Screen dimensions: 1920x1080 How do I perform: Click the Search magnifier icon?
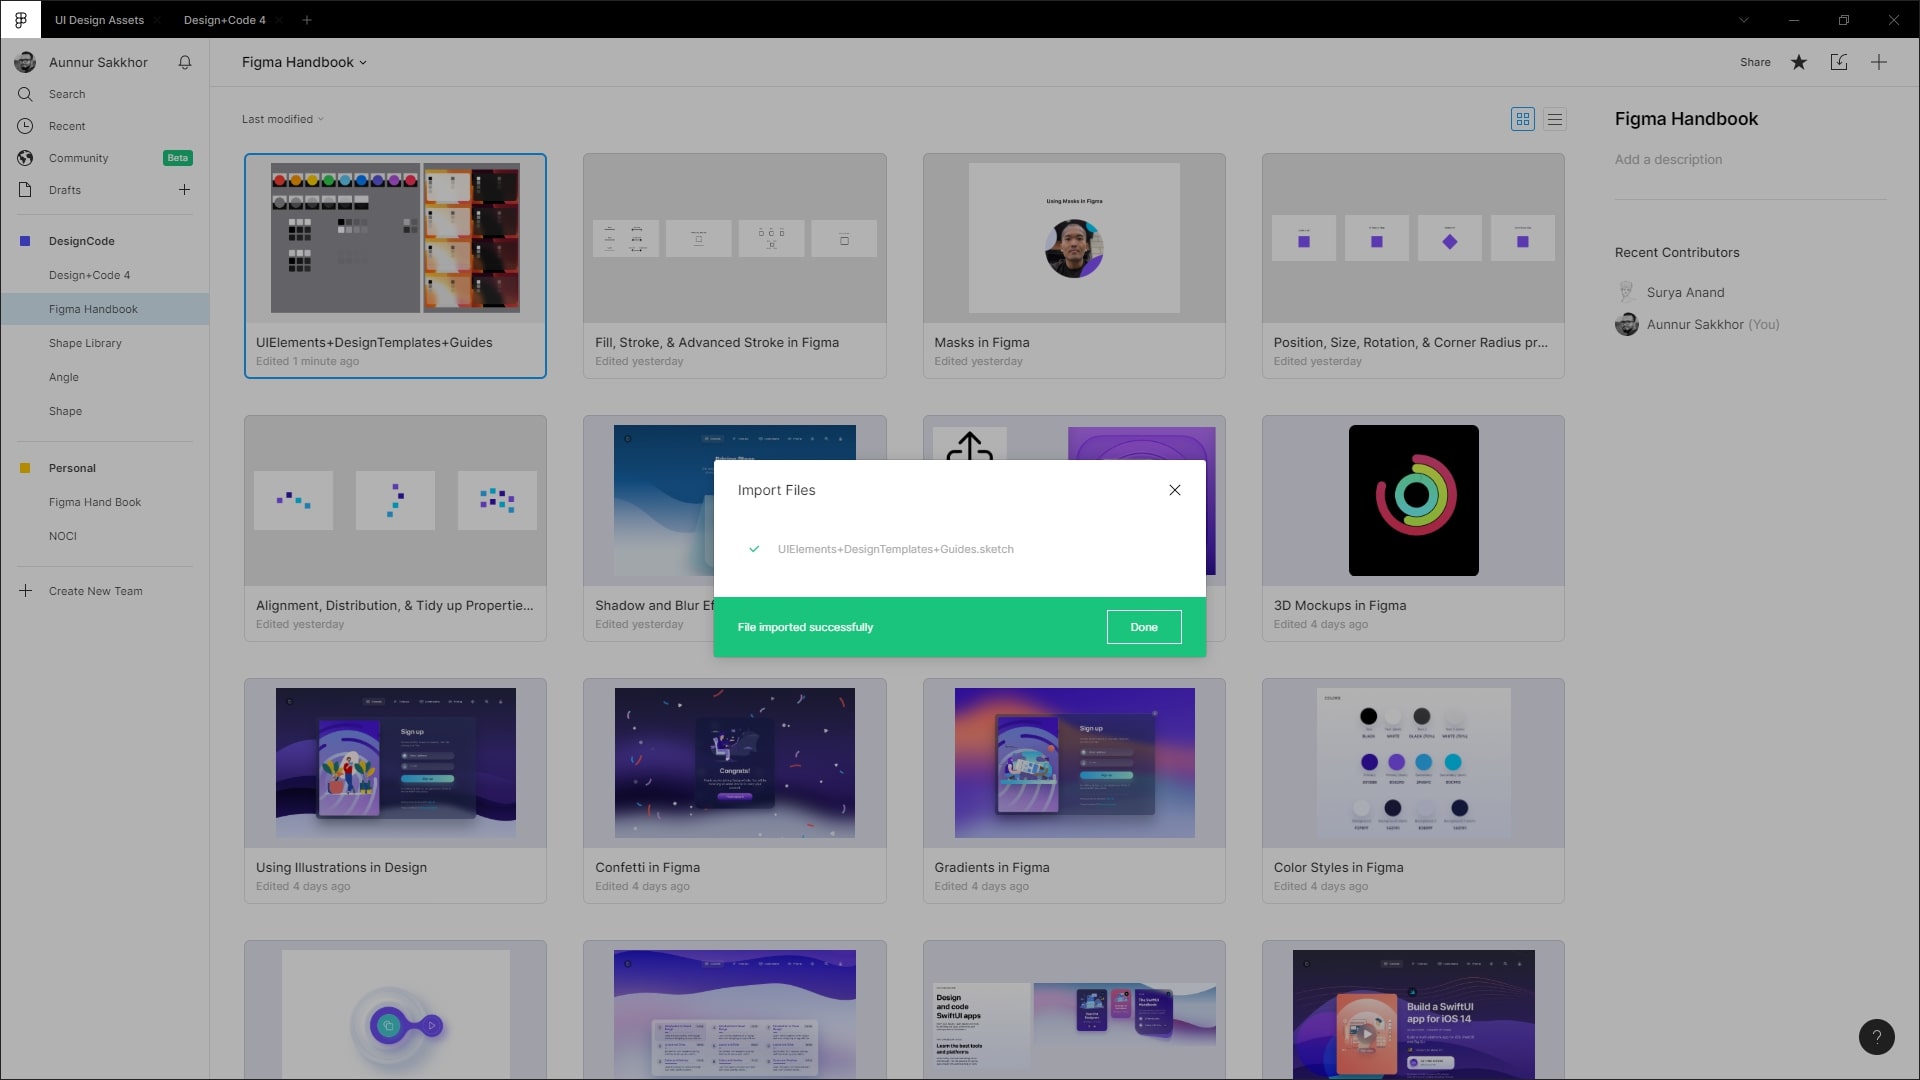pyautogui.click(x=25, y=94)
